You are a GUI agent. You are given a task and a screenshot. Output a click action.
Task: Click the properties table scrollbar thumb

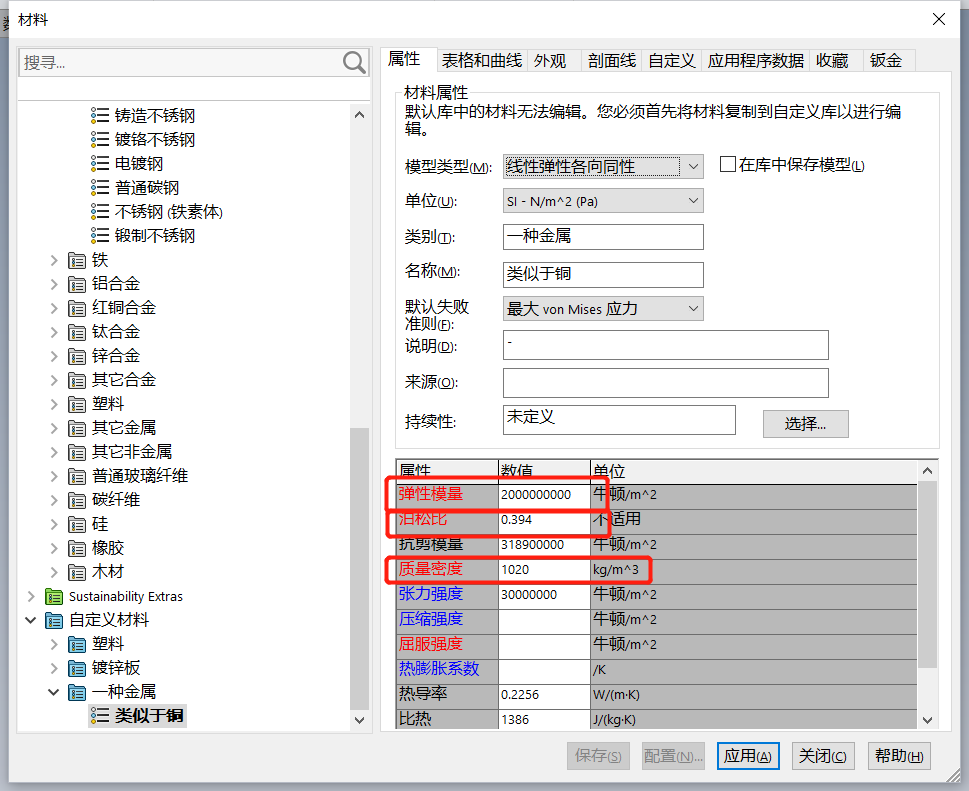(x=927, y=575)
